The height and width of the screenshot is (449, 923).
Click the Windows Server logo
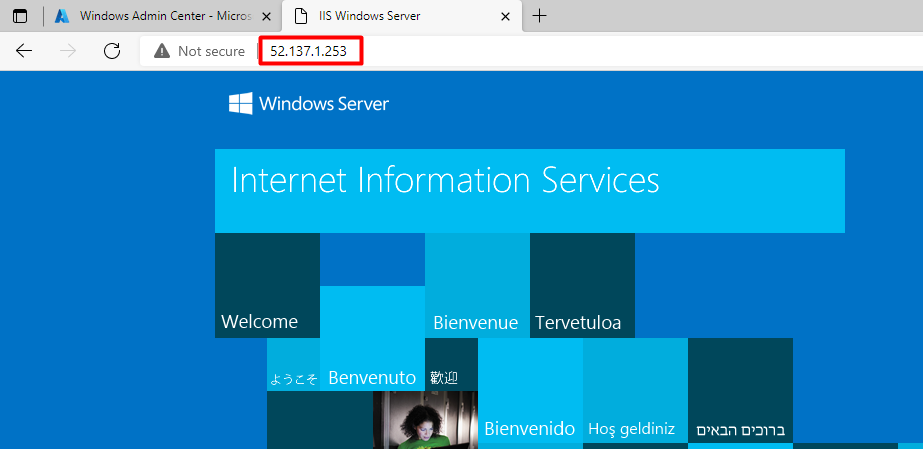pyautogui.click(x=309, y=104)
